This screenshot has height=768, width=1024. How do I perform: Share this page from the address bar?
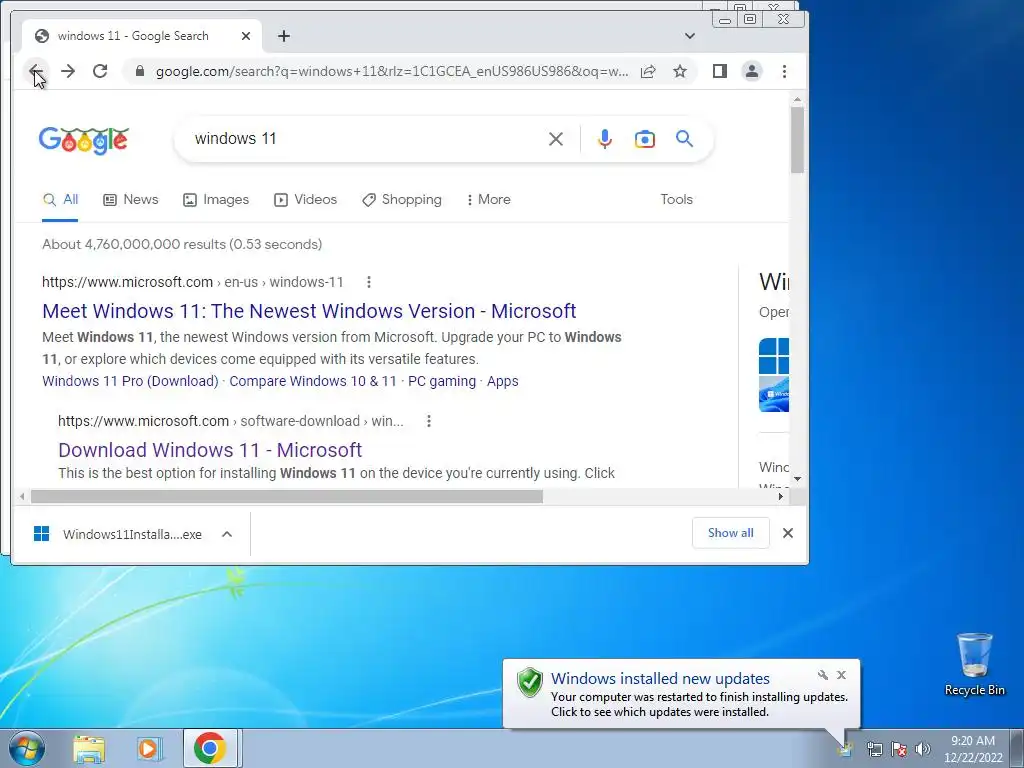point(648,71)
